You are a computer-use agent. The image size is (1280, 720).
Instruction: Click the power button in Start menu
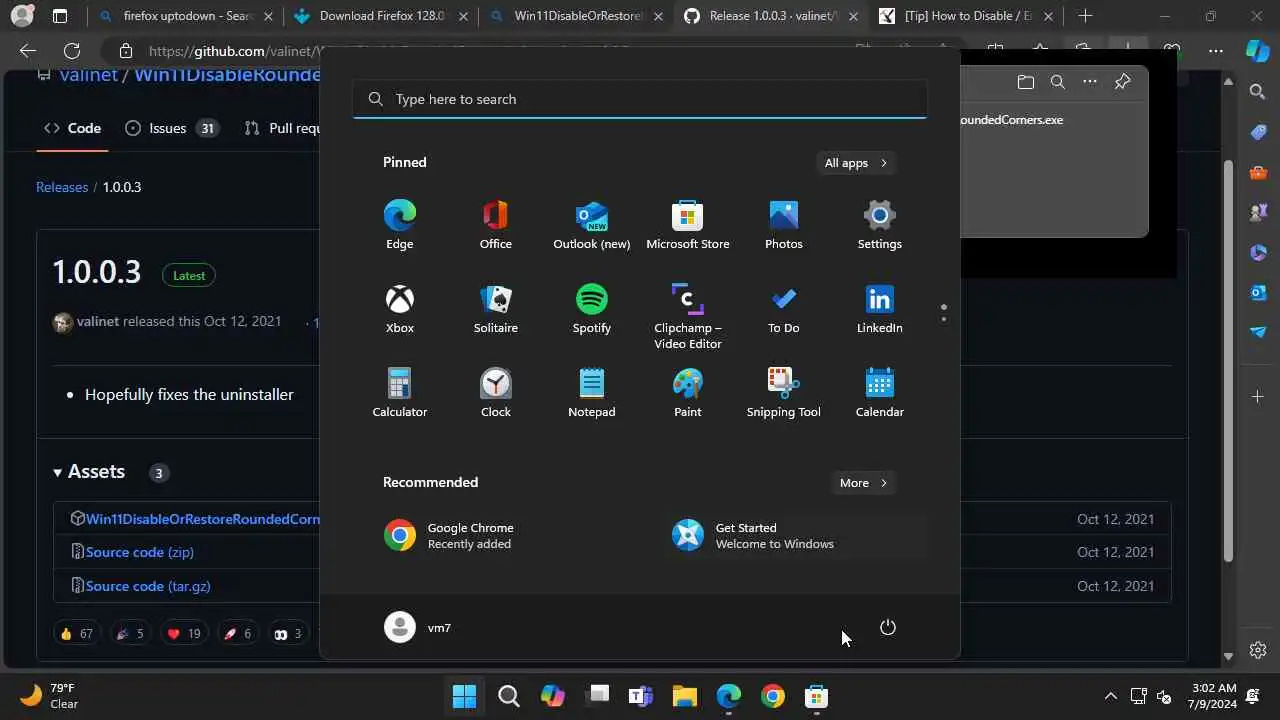point(887,627)
